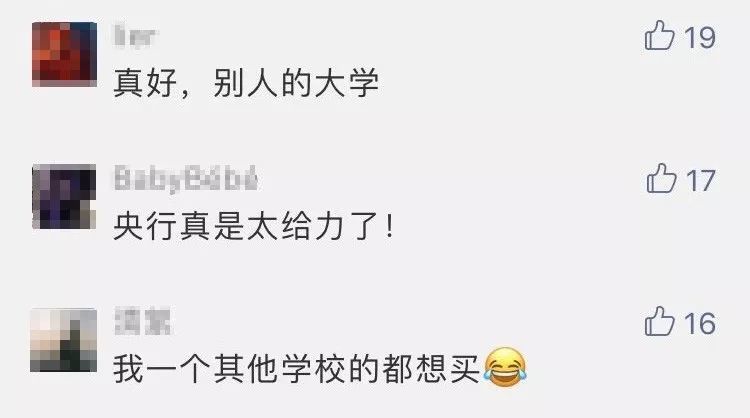
Task: Click the laughing-crying emoji in third comment
Action: (505, 367)
